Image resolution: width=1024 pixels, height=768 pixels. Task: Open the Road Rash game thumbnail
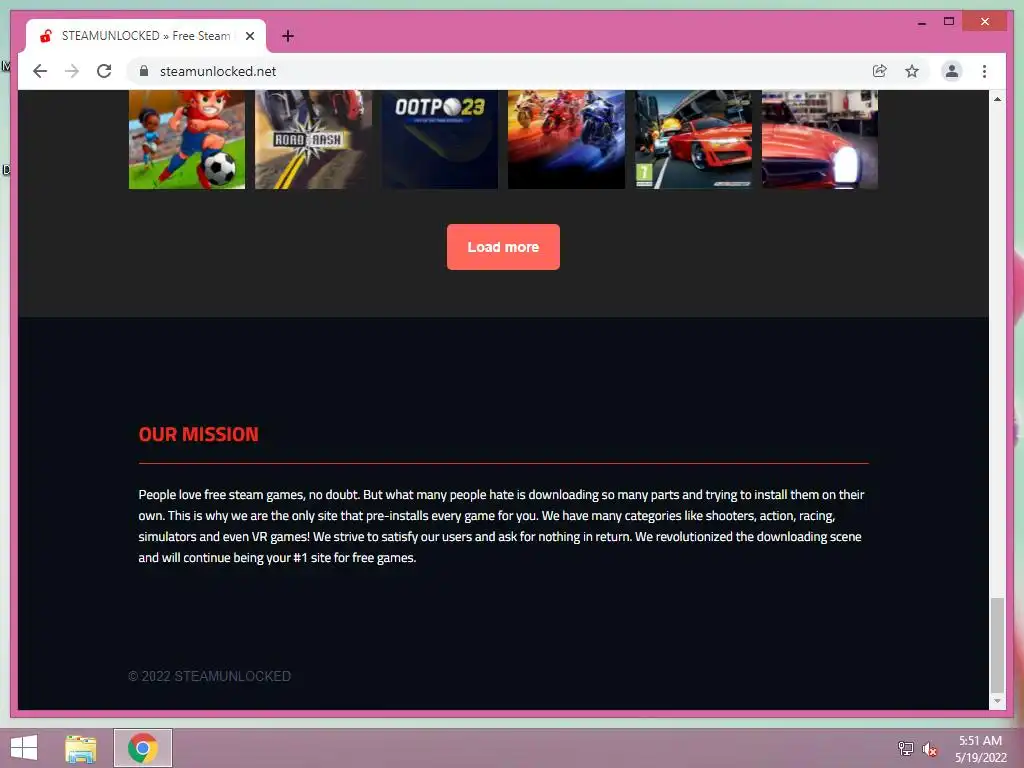pyautogui.click(x=313, y=140)
